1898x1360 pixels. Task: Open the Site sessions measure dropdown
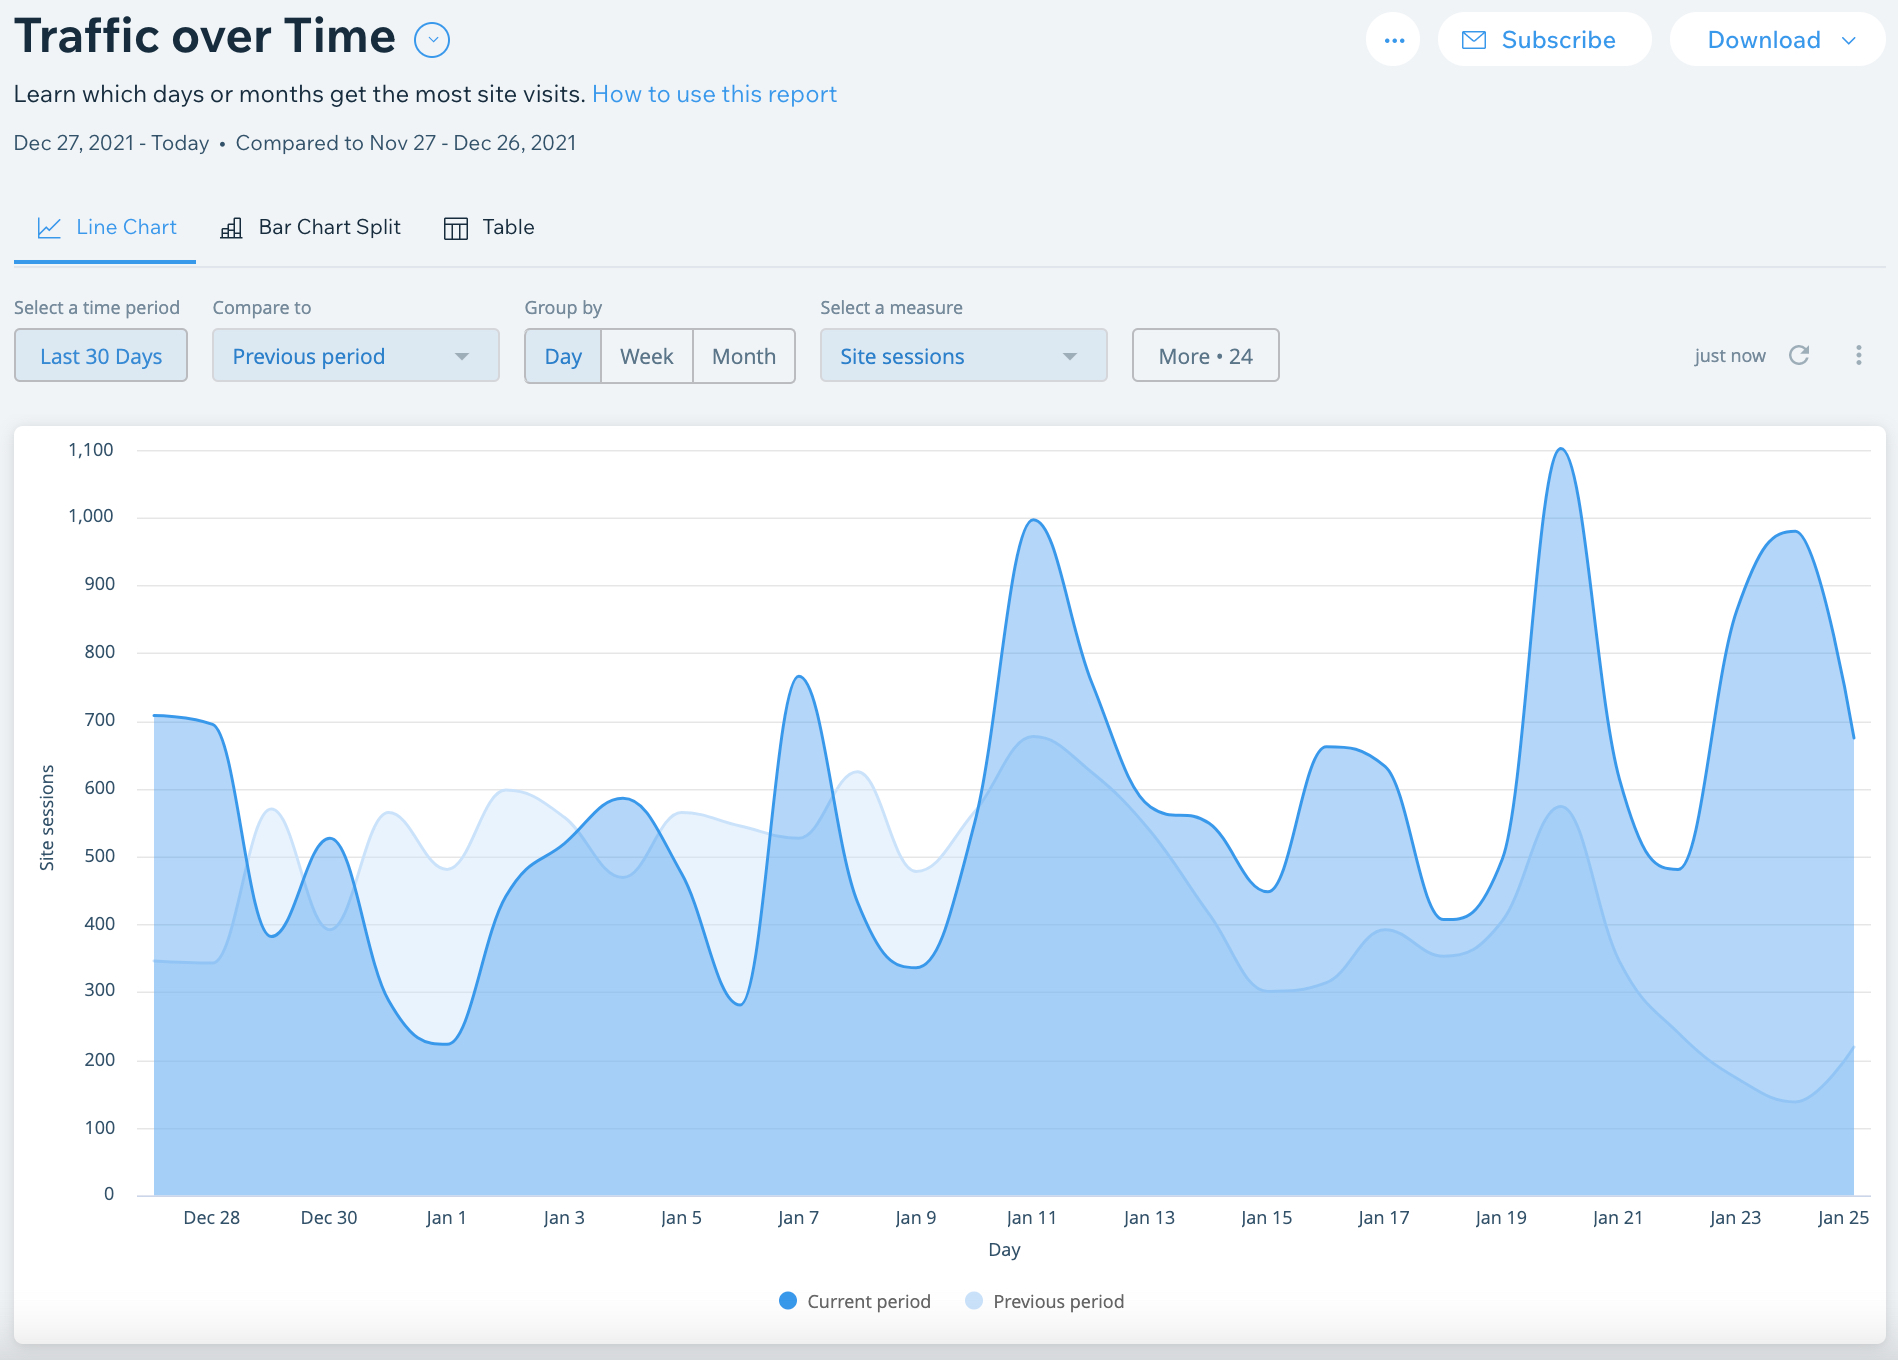pyautogui.click(x=964, y=356)
